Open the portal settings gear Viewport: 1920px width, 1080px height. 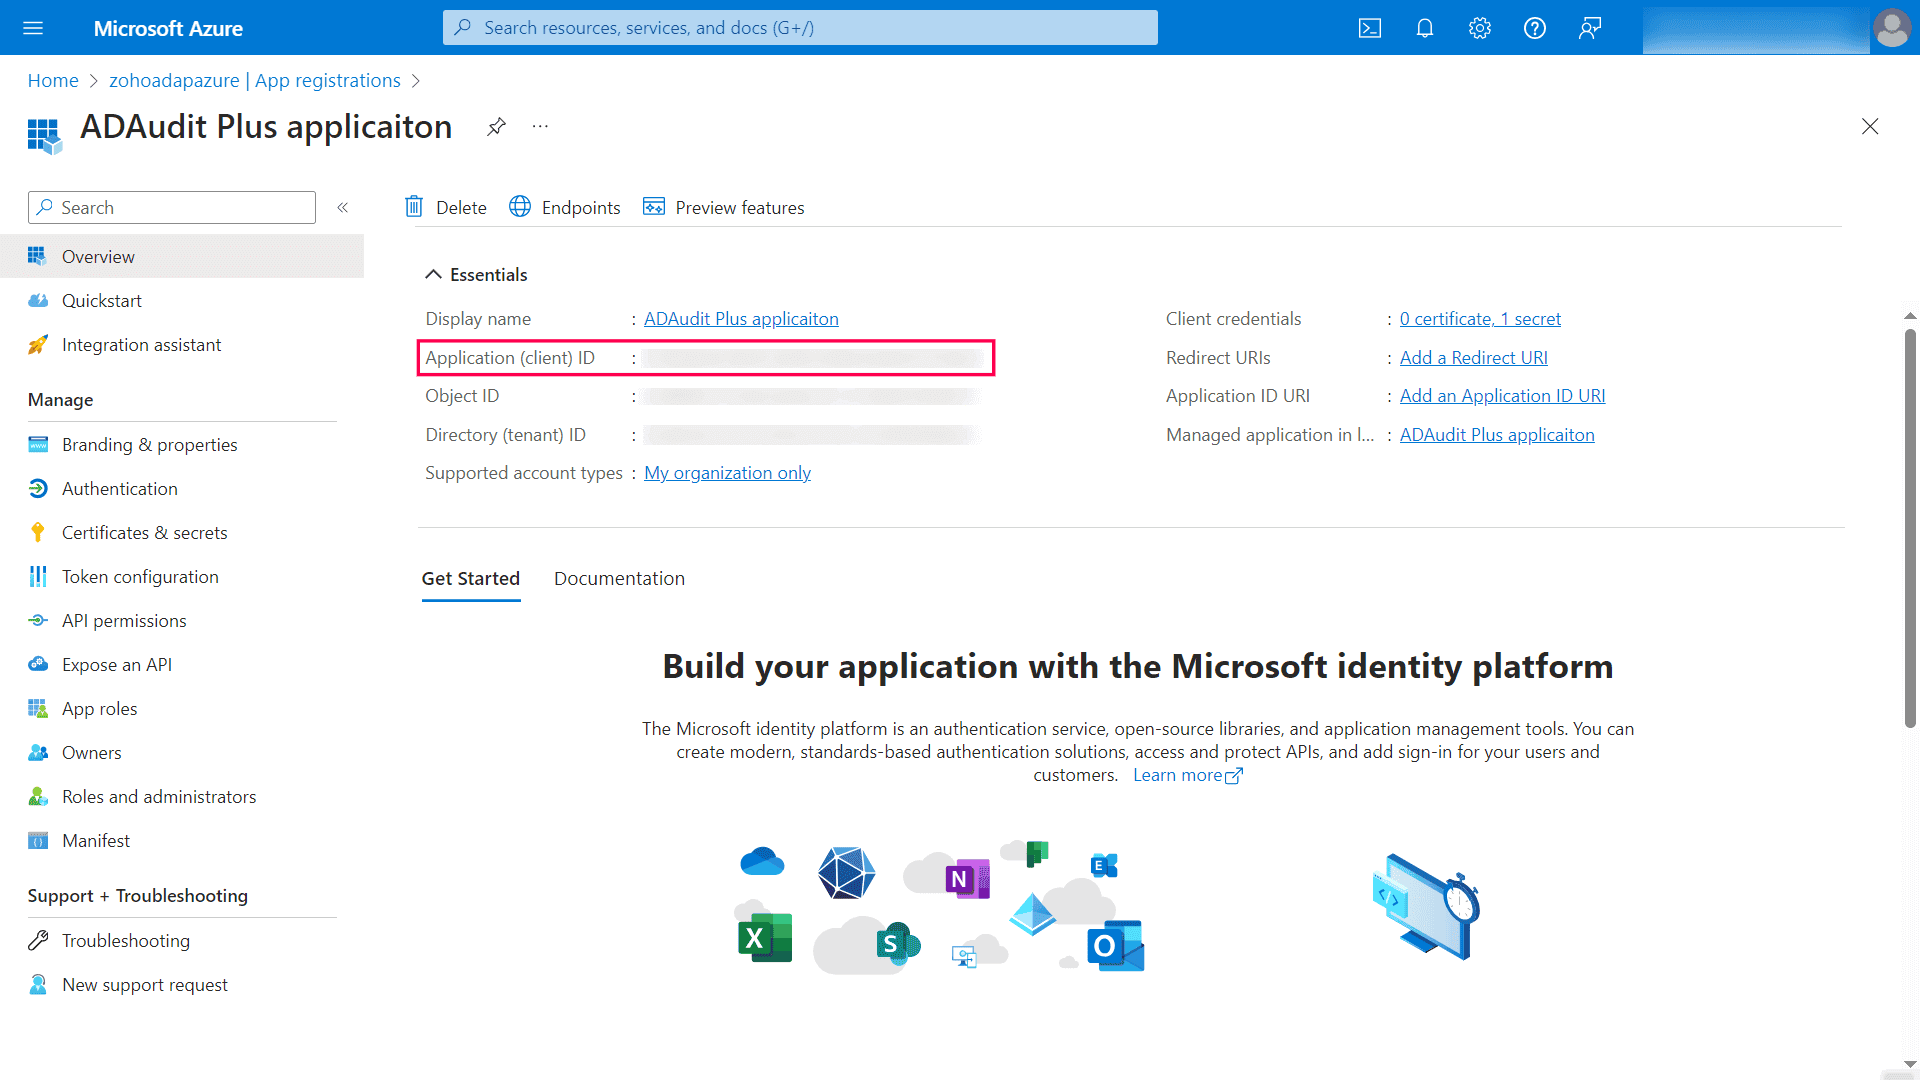(x=1479, y=27)
